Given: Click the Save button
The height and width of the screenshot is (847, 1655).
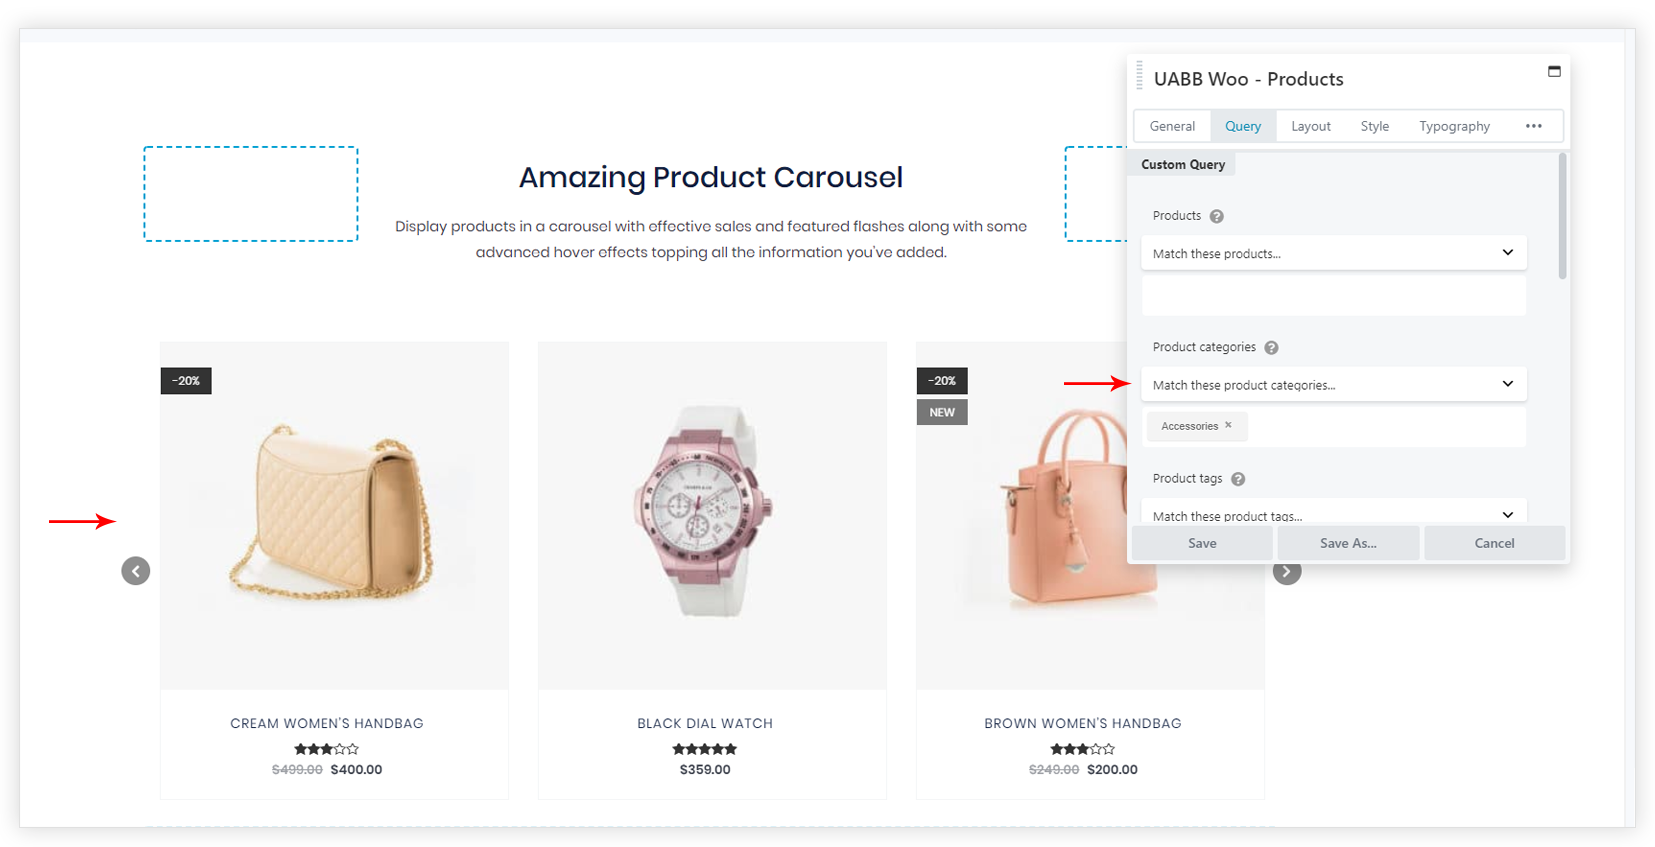Looking at the screenshot, I should point(1202,543).
